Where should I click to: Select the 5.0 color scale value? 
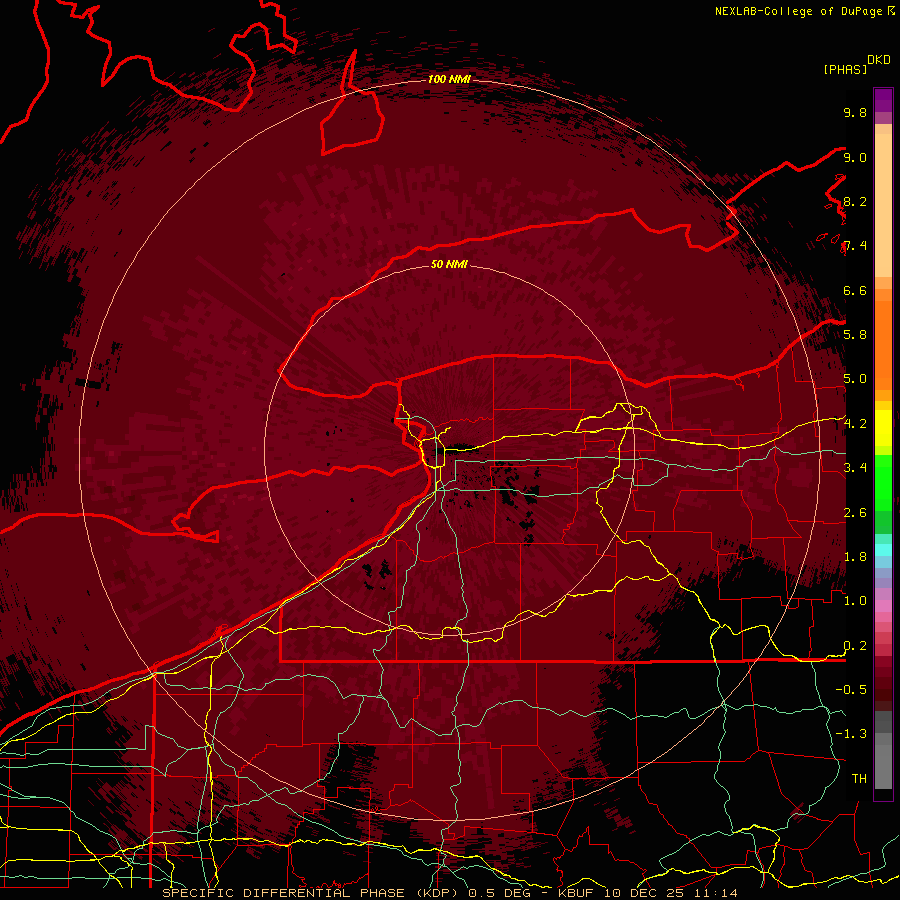855,379
